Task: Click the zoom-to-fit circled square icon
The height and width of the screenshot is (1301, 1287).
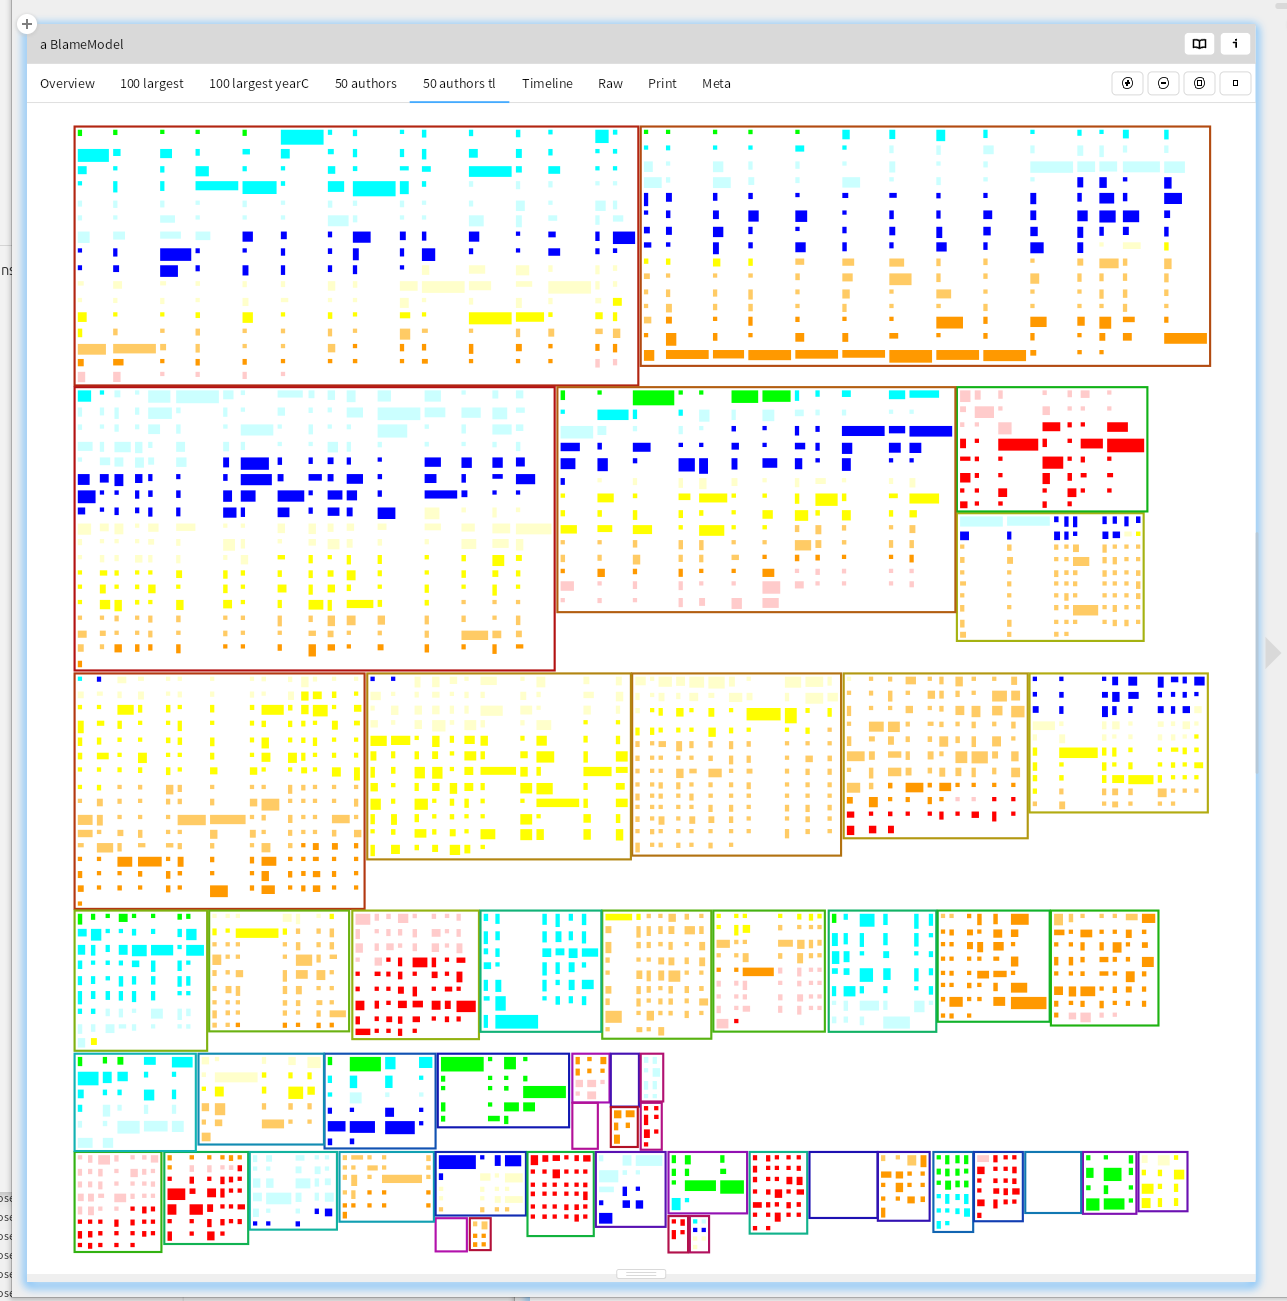Action: (x=1199, y=84)
